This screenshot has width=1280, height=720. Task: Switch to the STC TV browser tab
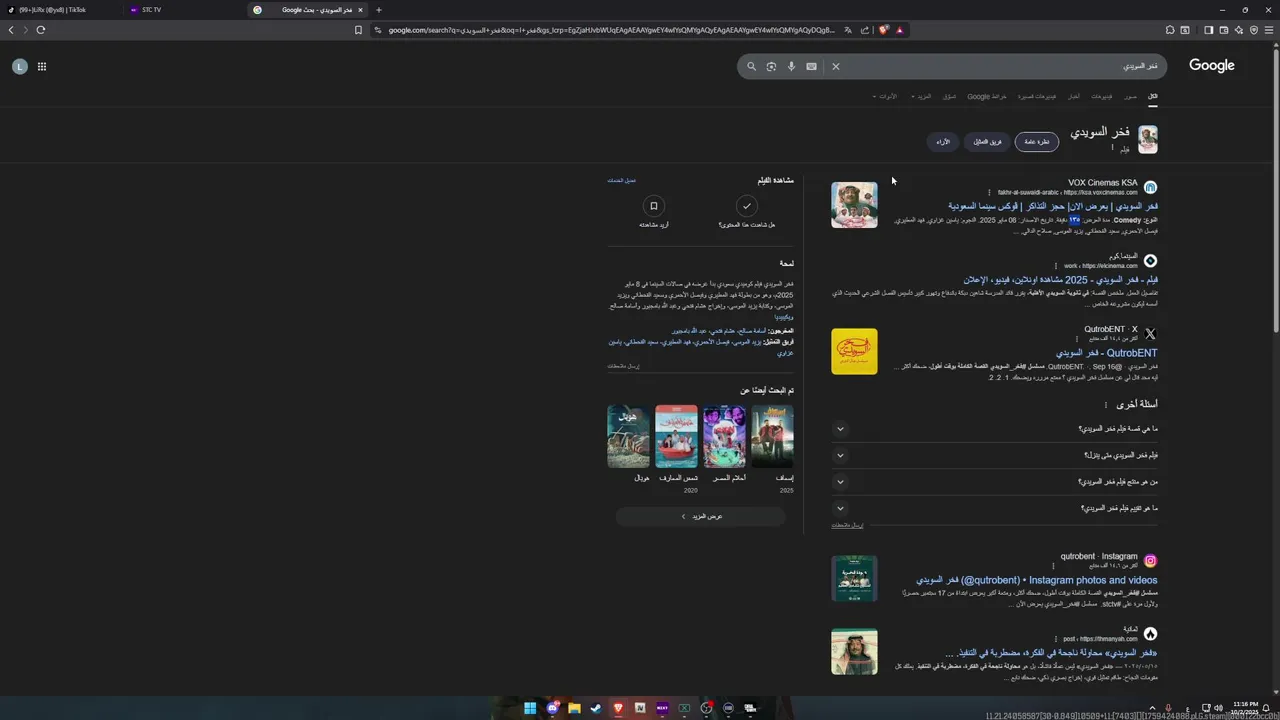[x=185, y=10]
